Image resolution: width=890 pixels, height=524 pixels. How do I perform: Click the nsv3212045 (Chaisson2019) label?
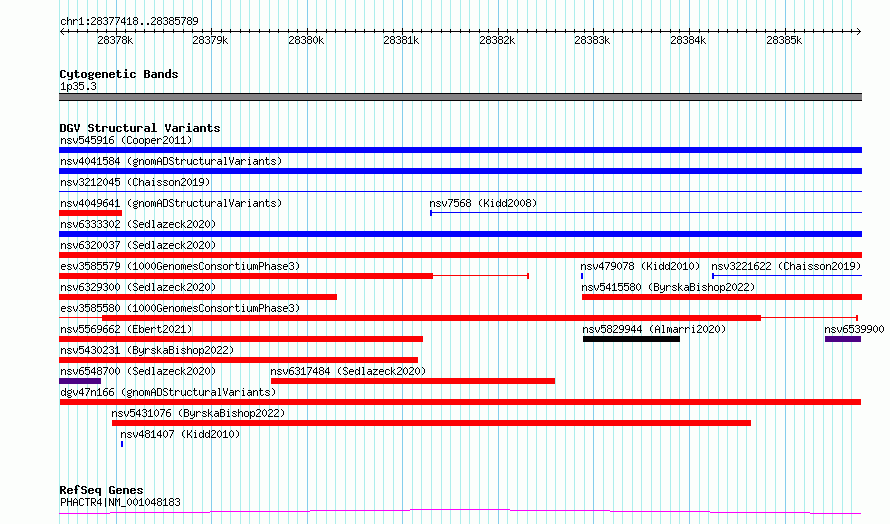(x=135, y=182)
